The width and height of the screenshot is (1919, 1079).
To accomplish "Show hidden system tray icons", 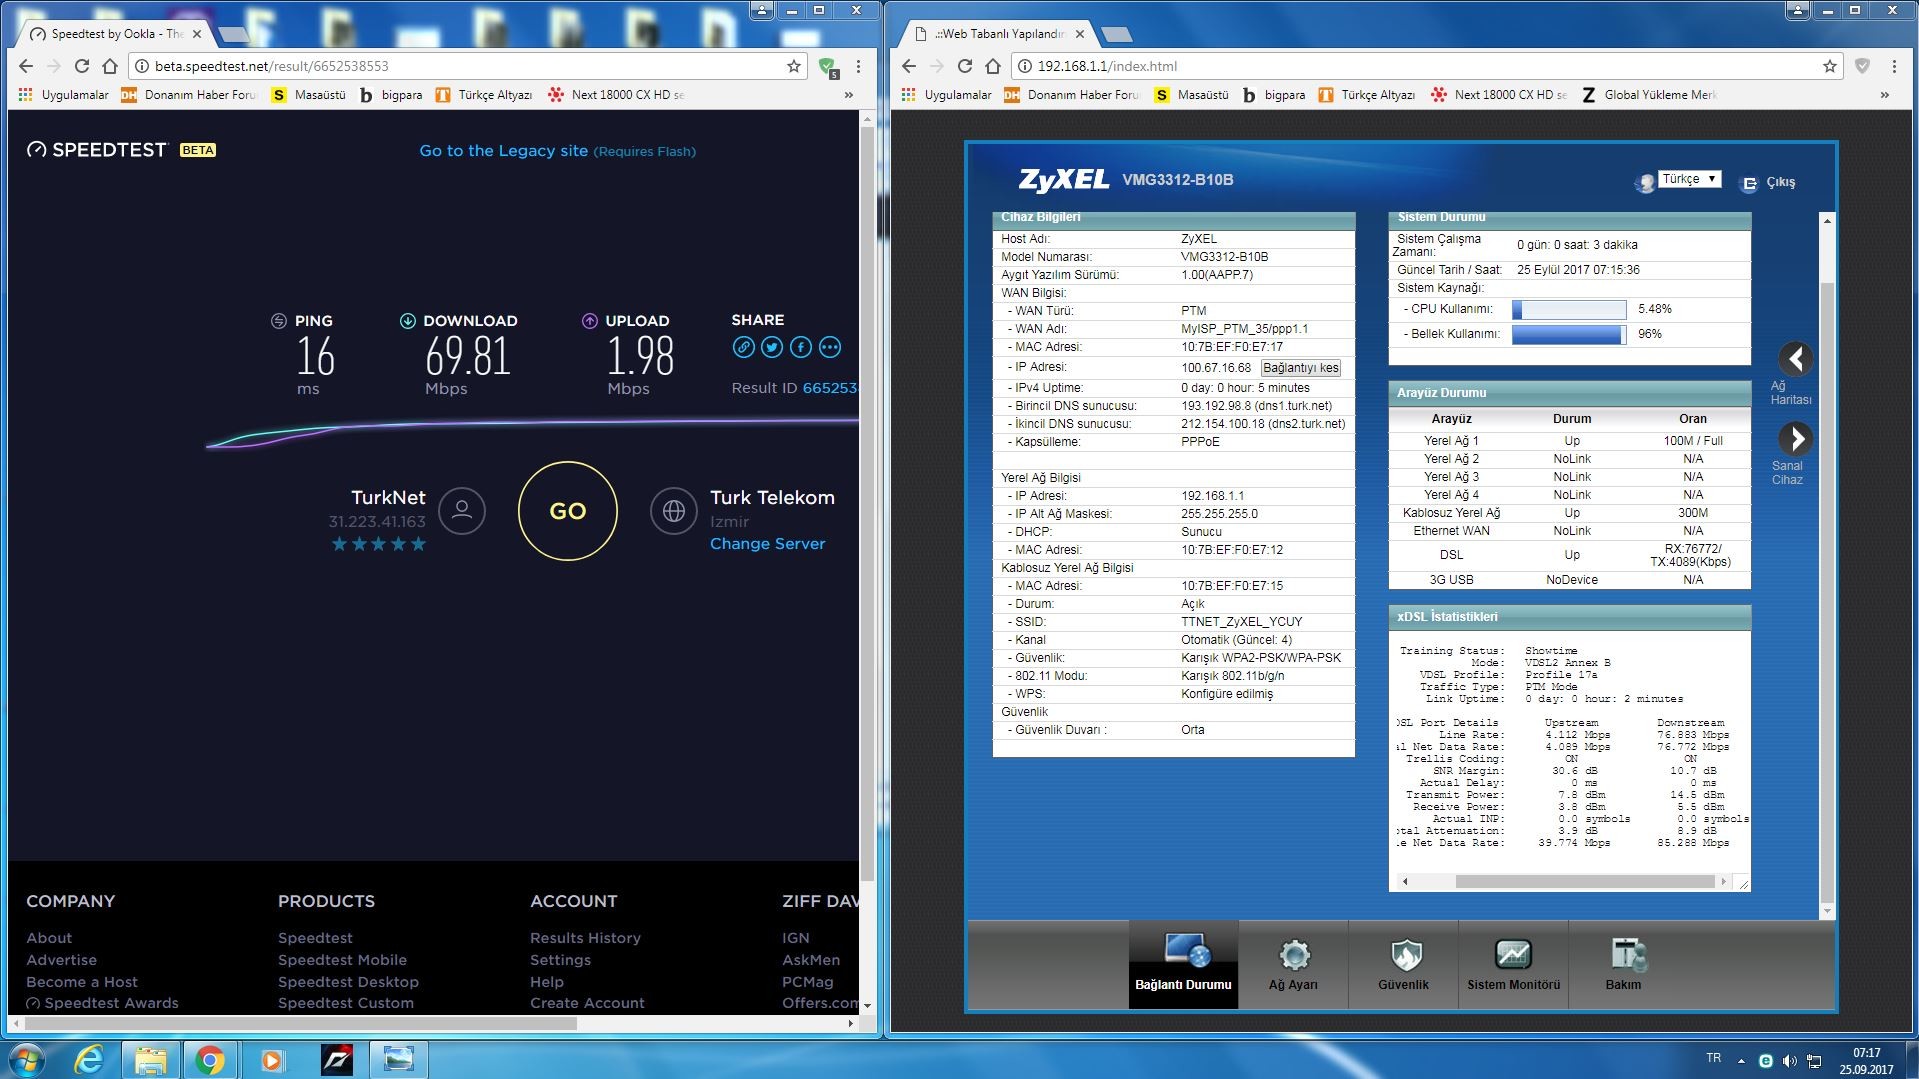I will tap(1741, 1060).
